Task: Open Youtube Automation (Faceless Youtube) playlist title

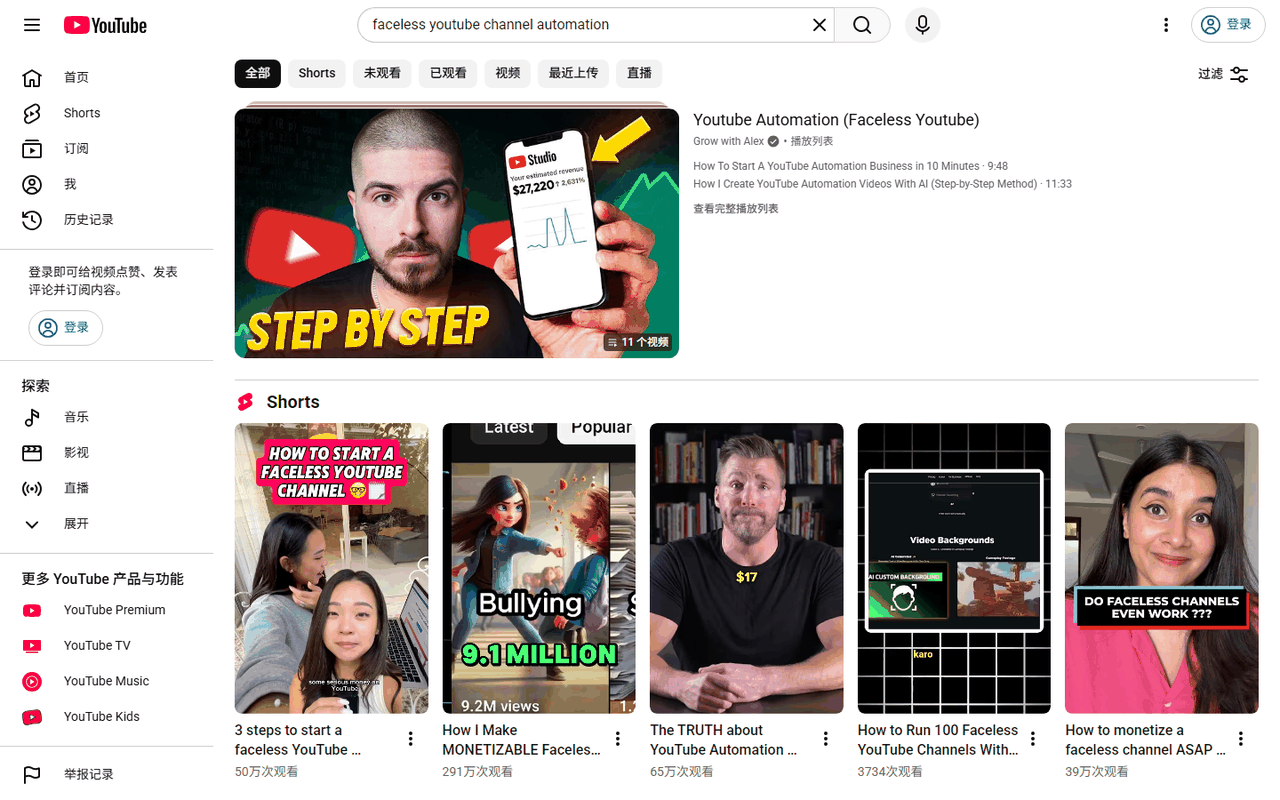Action: click(x=836, y=120)
